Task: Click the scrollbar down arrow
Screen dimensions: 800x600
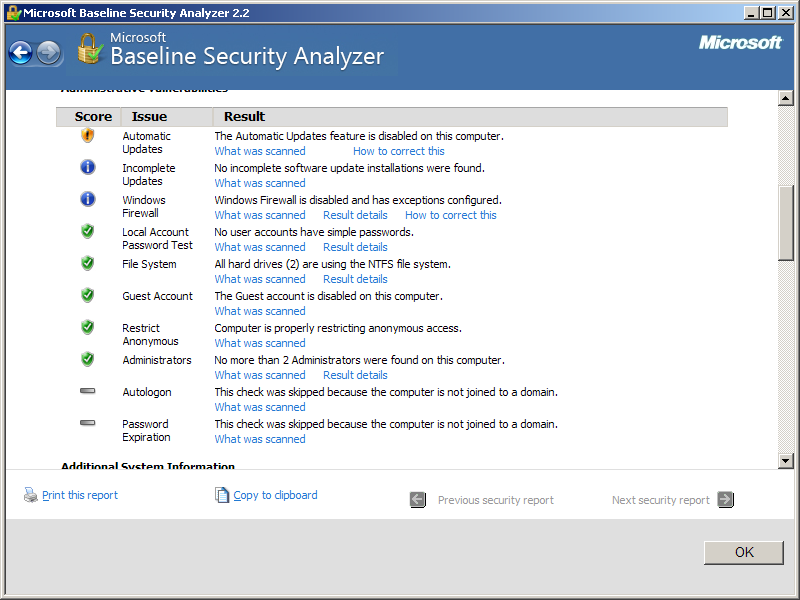Action: [786, 461]
